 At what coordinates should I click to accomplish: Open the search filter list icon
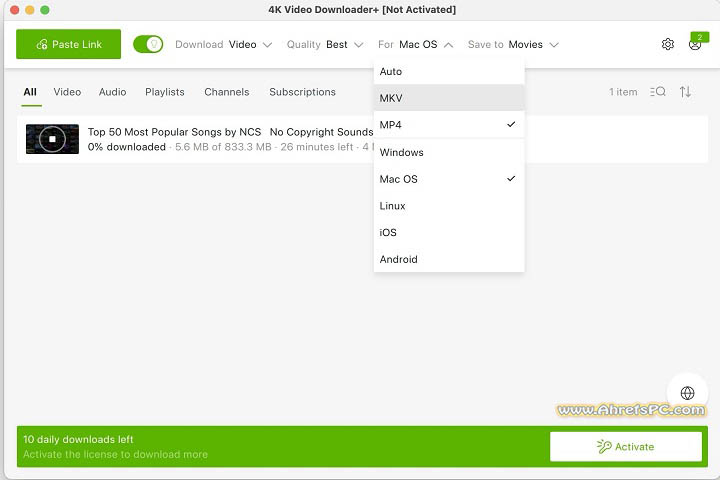pyautogui.click(x=658, y=91)
